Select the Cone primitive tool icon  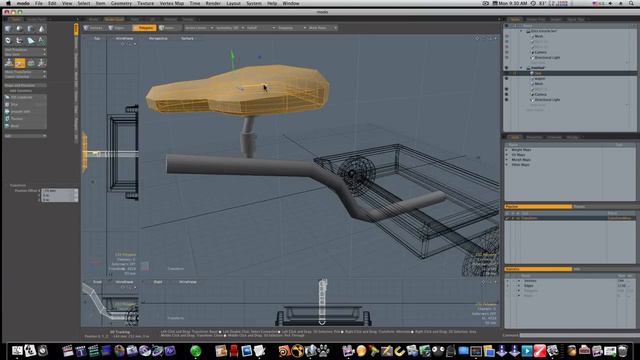pyautogui.click(x=42, y=29)
